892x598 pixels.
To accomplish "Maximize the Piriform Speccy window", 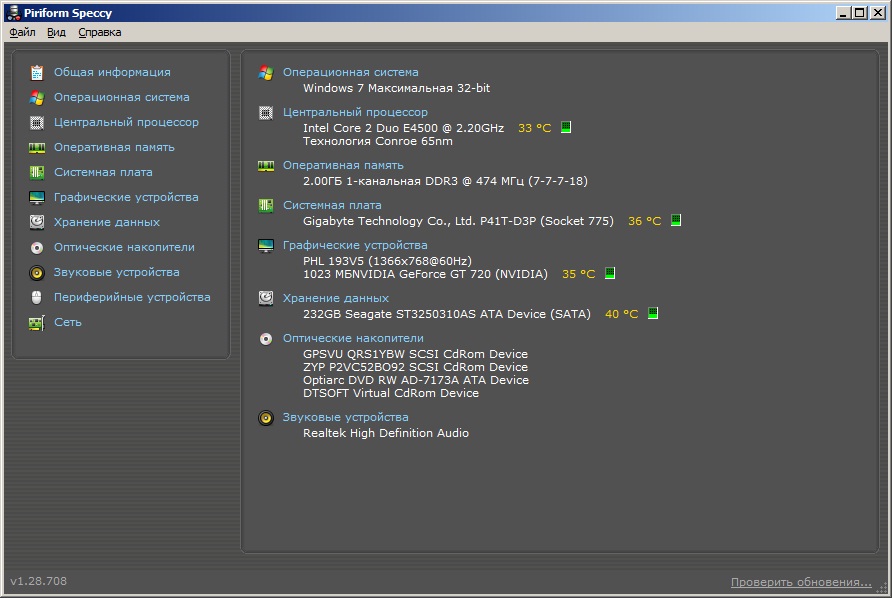I will click(860, 13).
